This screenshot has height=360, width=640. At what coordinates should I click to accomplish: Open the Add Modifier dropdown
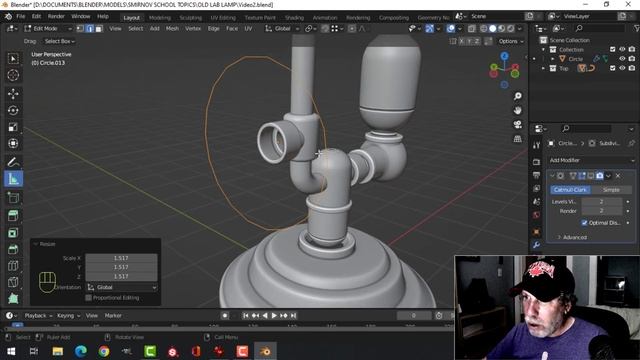tap(591, 160)
